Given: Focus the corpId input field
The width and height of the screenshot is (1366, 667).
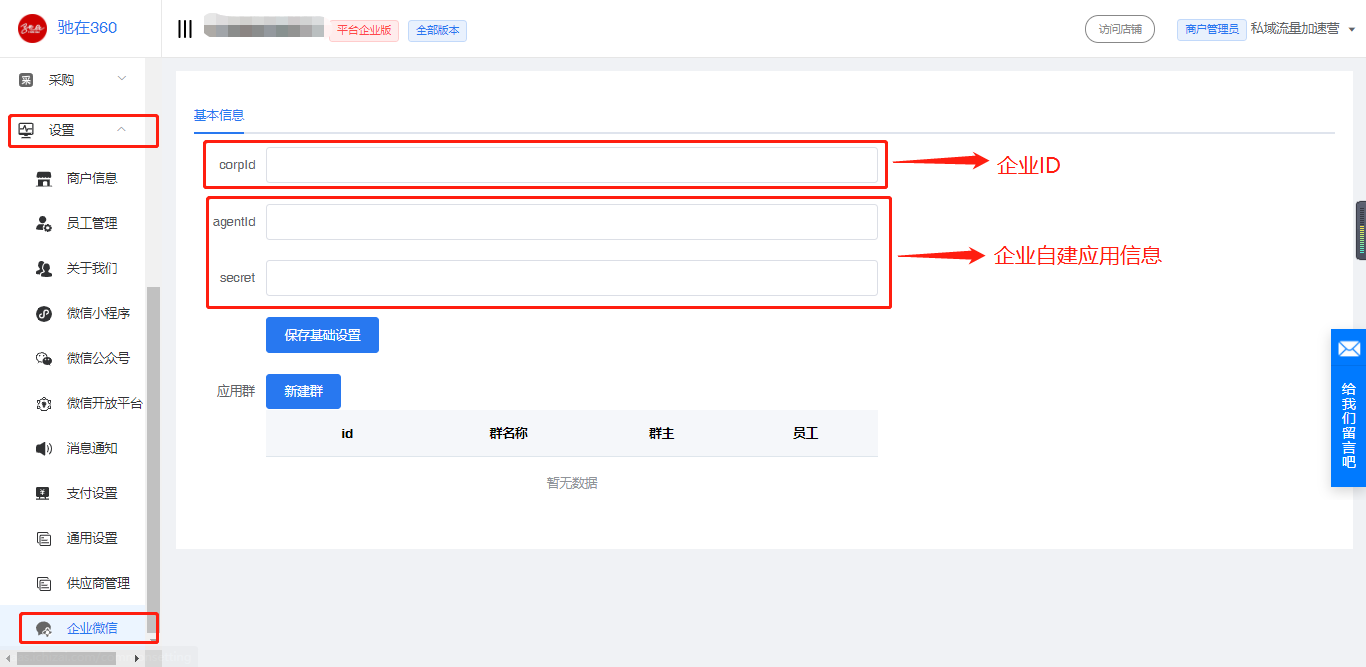Looking at the screenshot, I should pos(572,165).
